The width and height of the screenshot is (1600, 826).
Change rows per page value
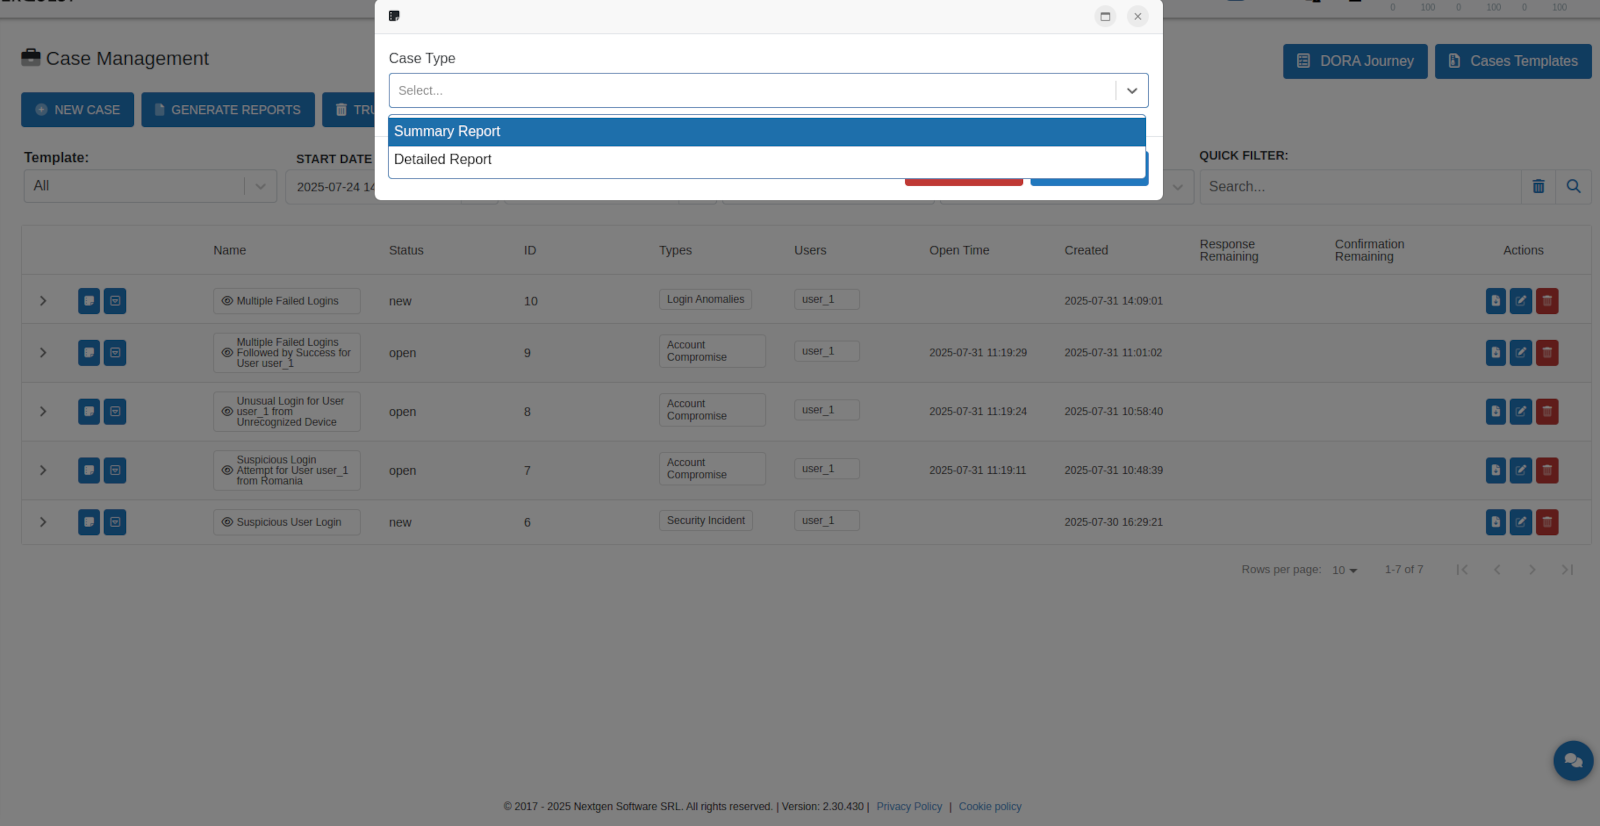pyautogui.click(x=1344, y=570)
